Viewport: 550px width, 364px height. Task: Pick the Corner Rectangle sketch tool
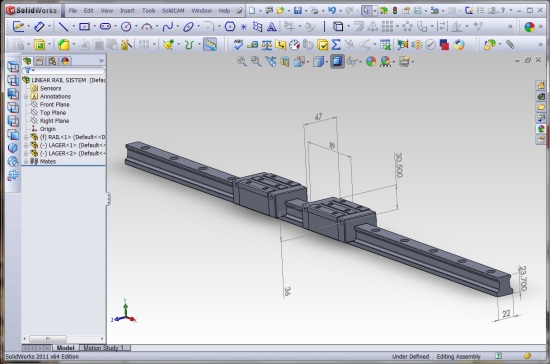point(84,27)
